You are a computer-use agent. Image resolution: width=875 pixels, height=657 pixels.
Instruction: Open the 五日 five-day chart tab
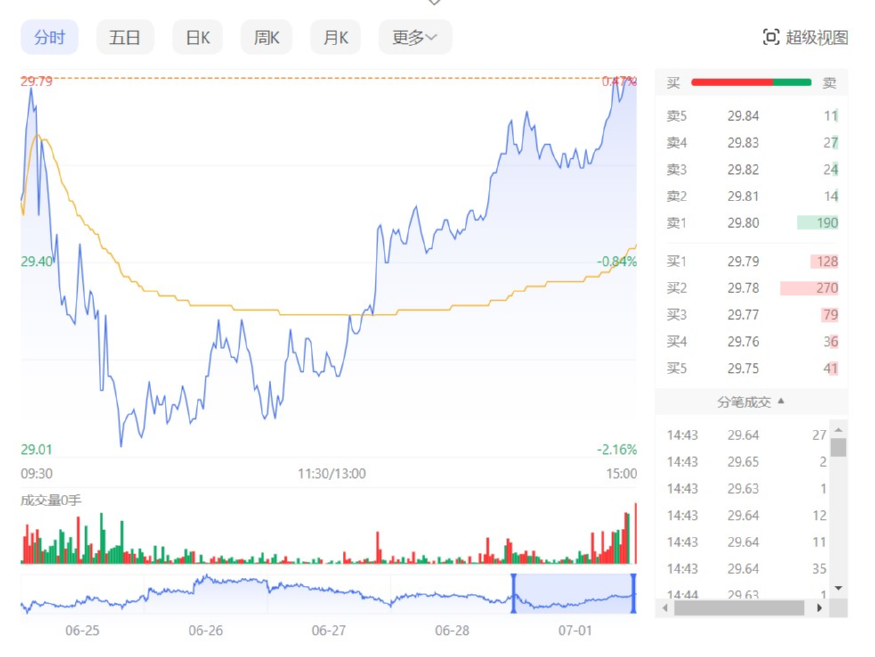click(x=124, y=37)
